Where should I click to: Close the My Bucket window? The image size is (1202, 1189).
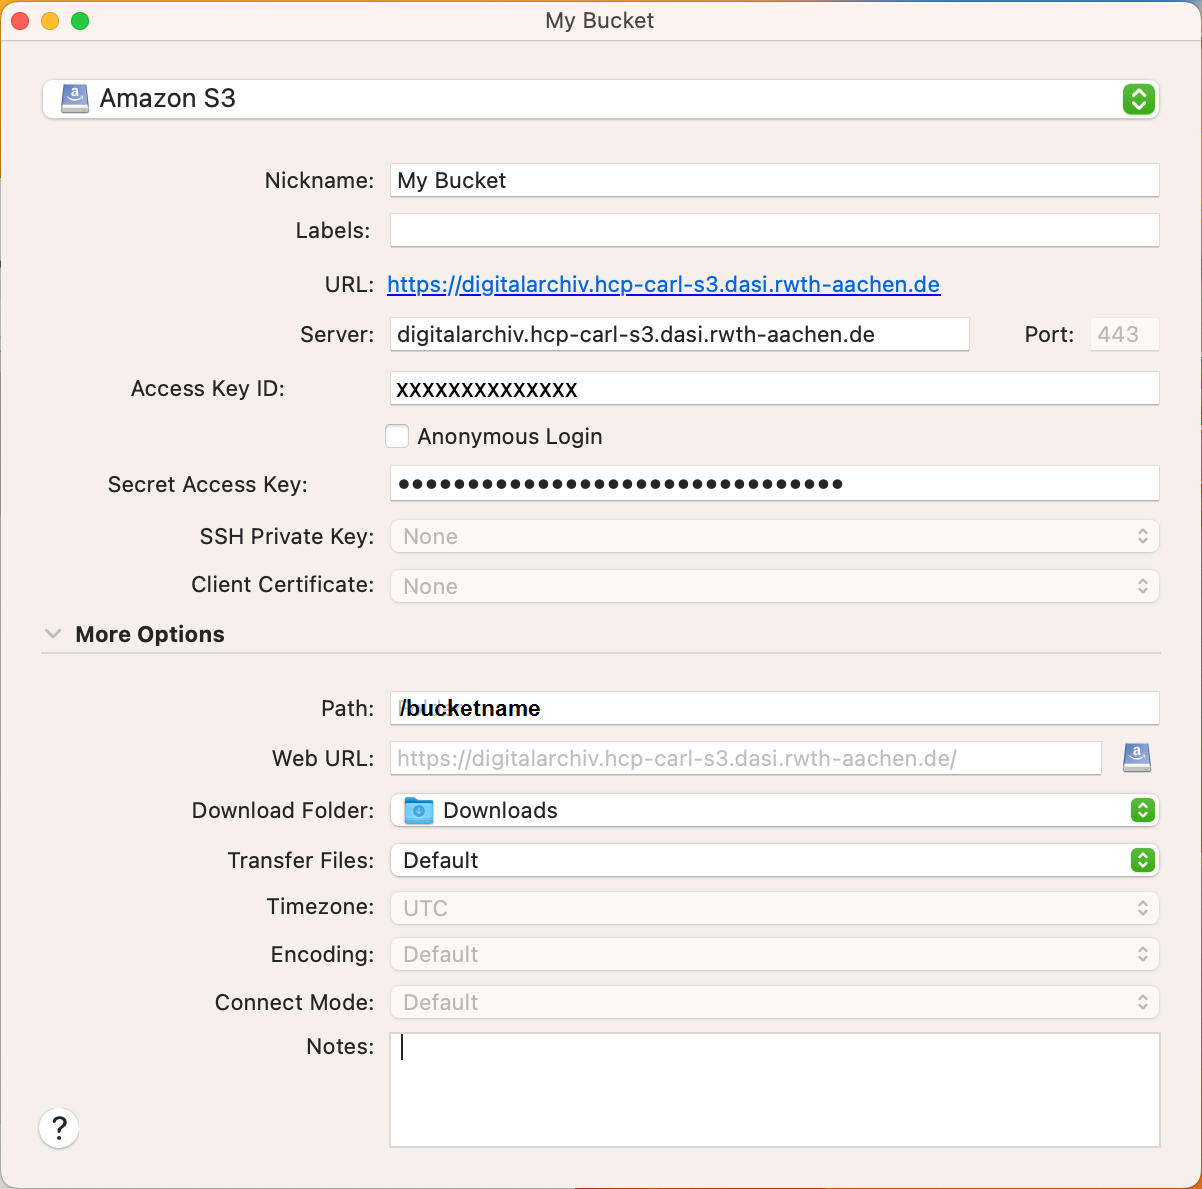point(20,21)
